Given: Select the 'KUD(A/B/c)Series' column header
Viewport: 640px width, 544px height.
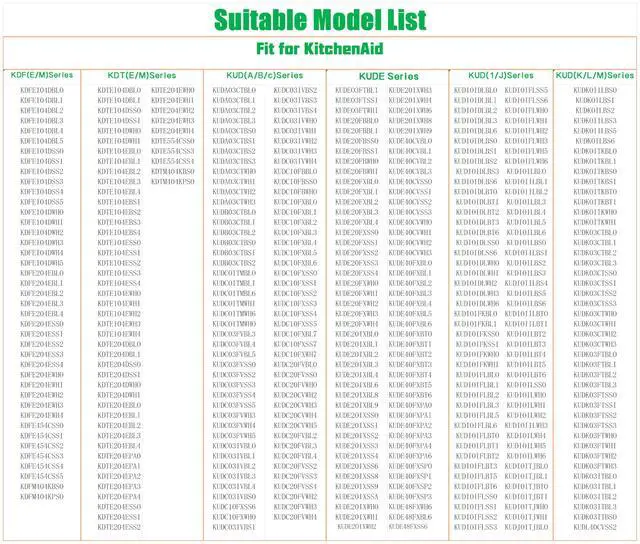Looking at the screenshot, I should point(264,75).
